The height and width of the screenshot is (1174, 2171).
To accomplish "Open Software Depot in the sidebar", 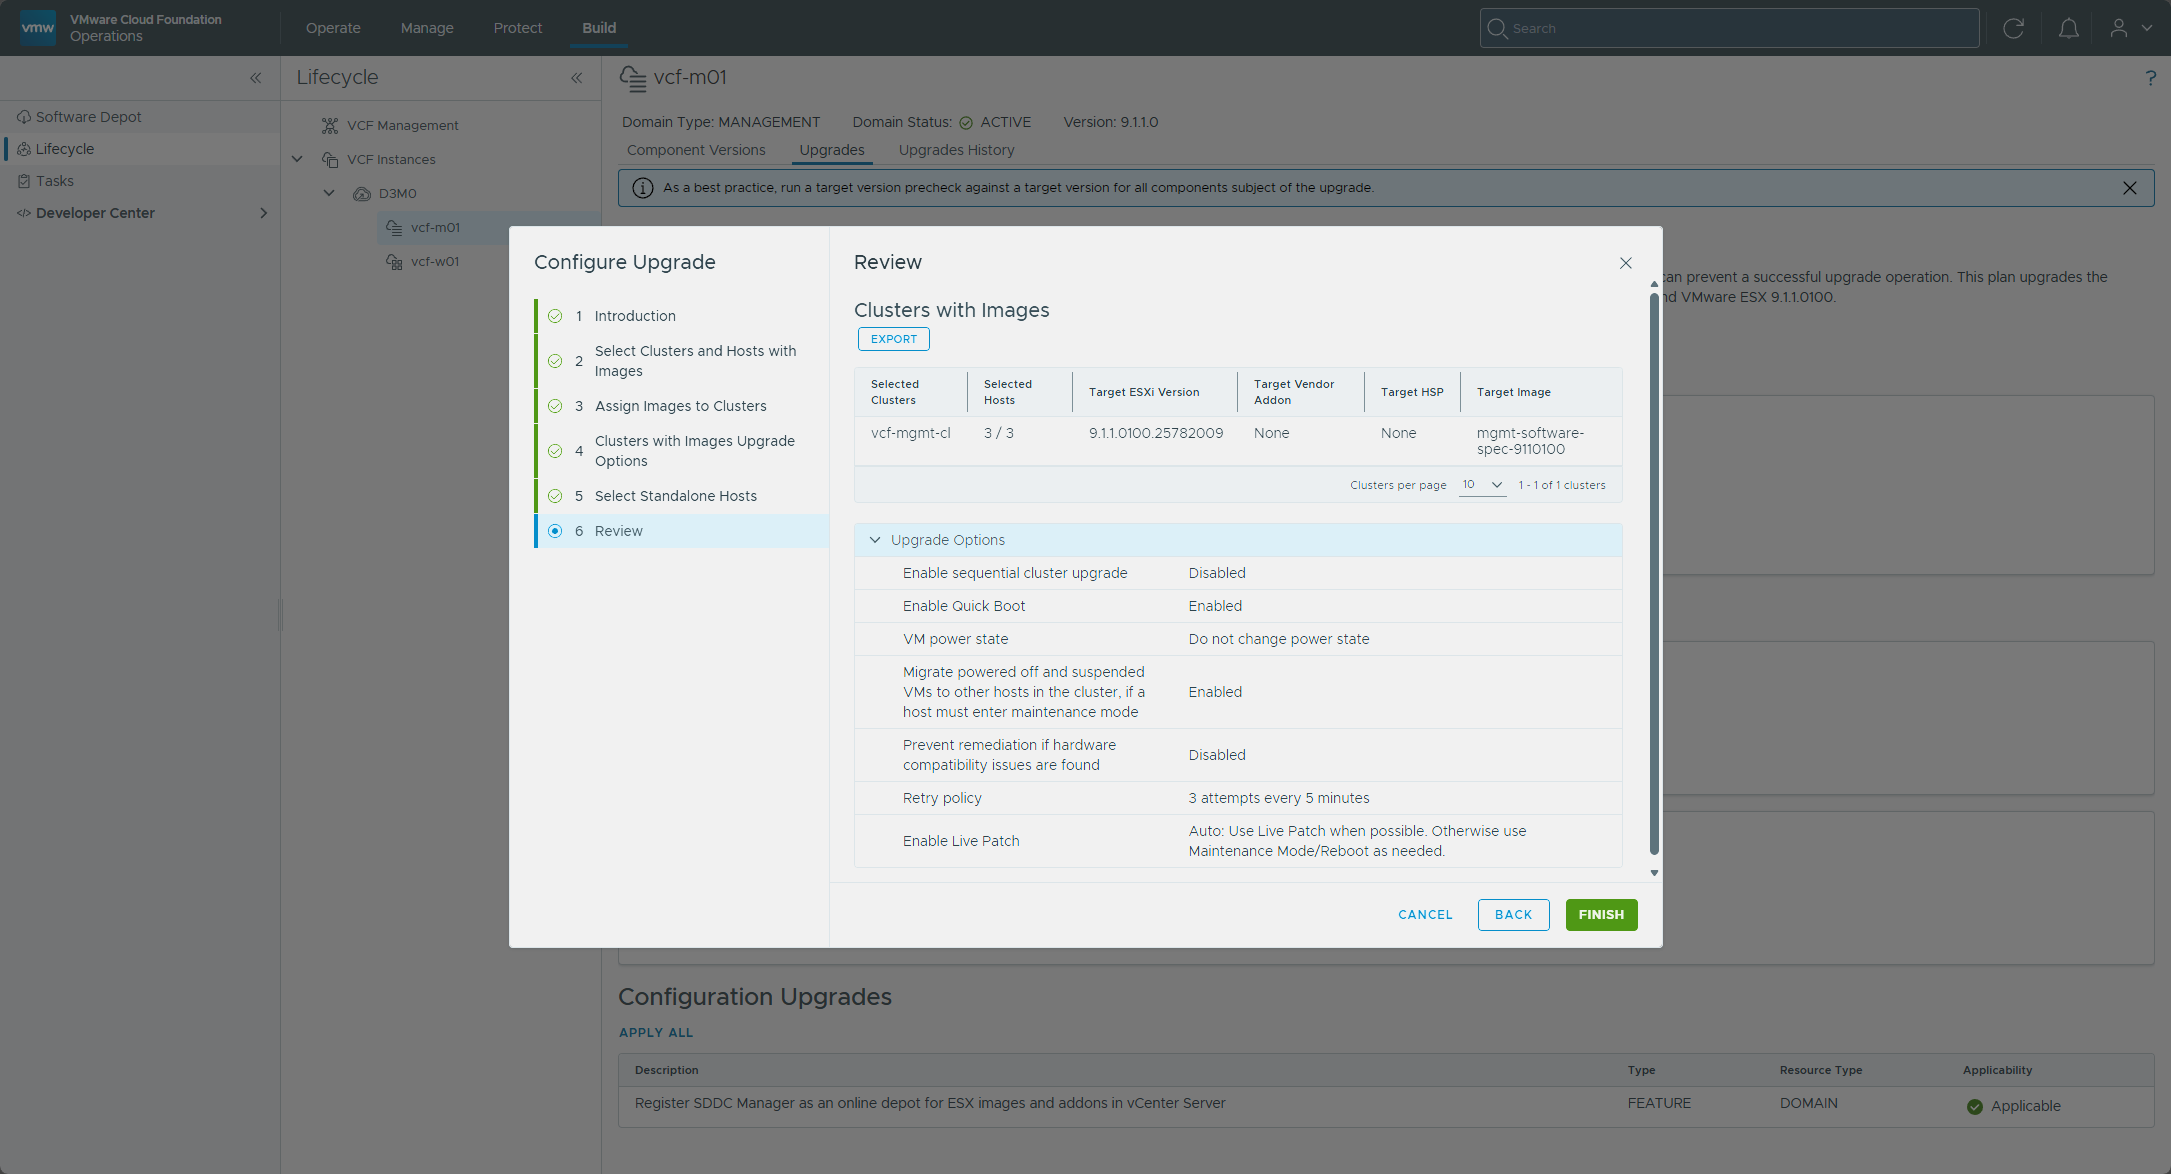I will pos(88,117).
